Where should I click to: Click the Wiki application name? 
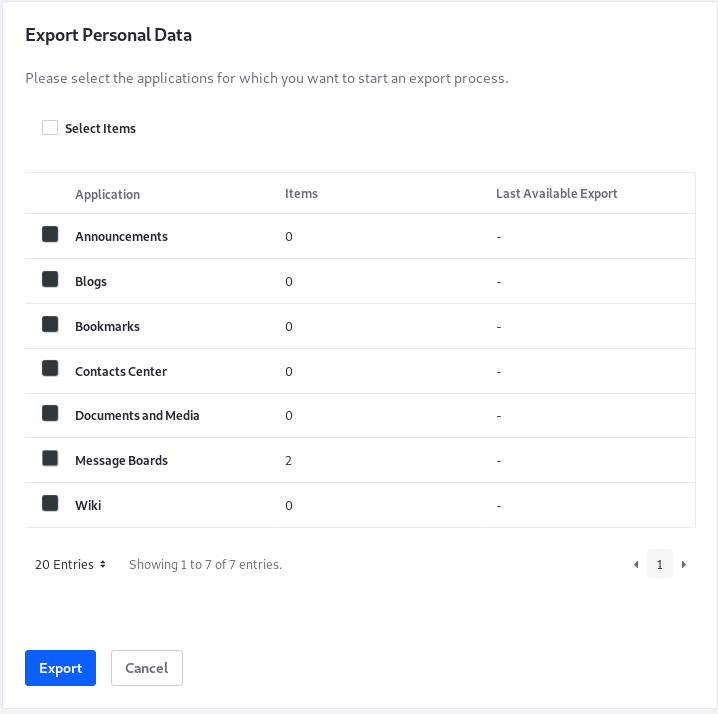coord(88,505)
